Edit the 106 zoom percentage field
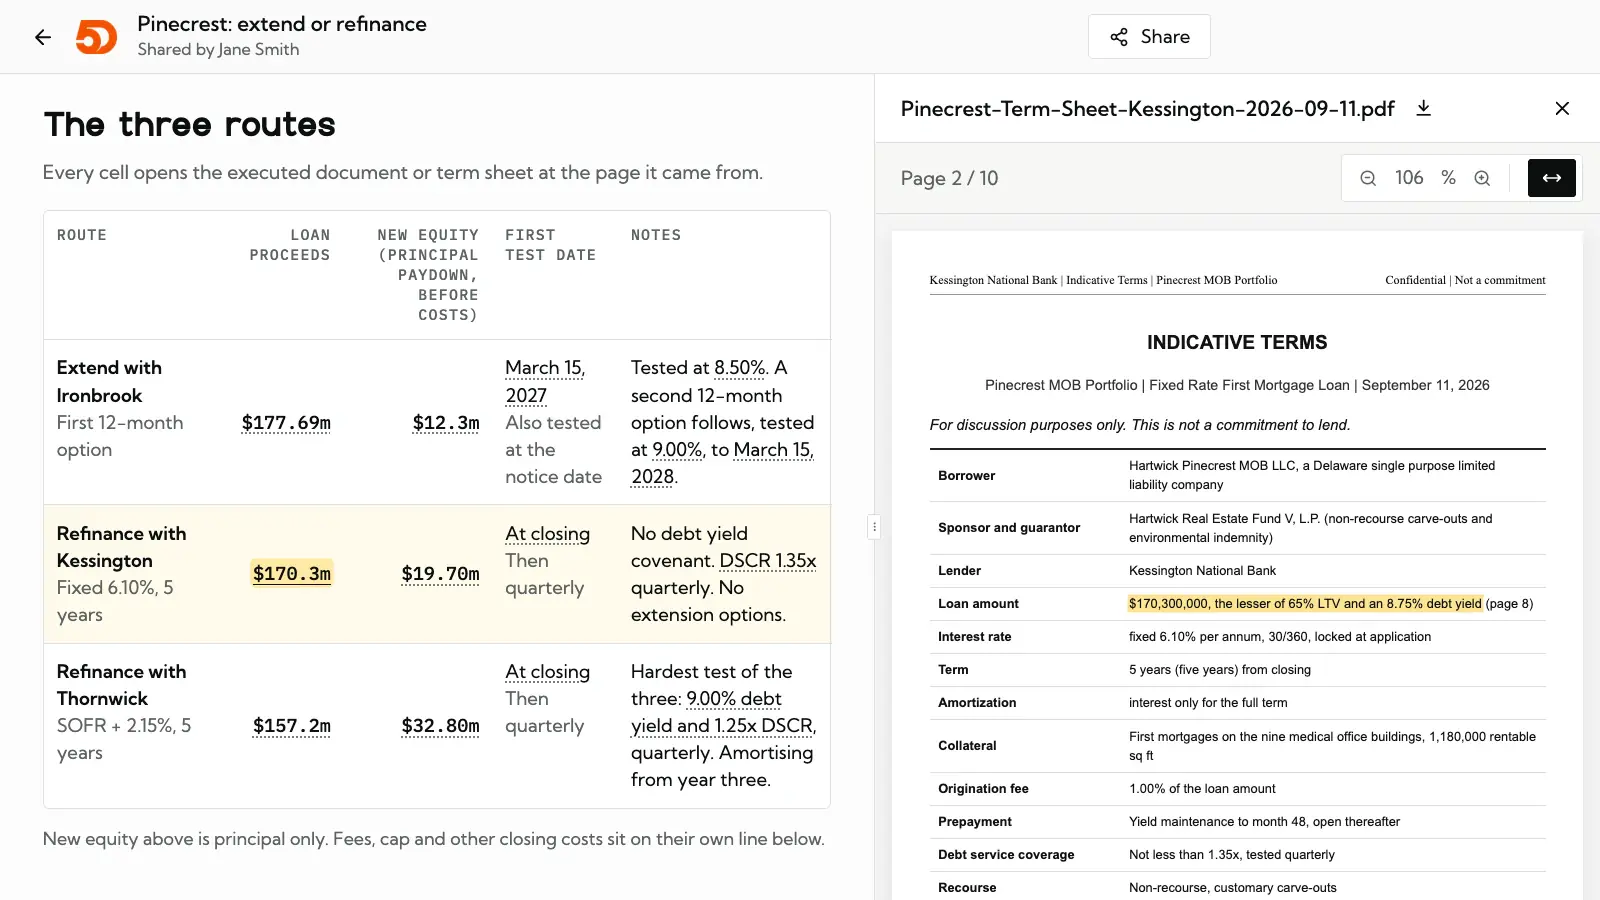1600x900 pixels. (x=1409, y=178)
